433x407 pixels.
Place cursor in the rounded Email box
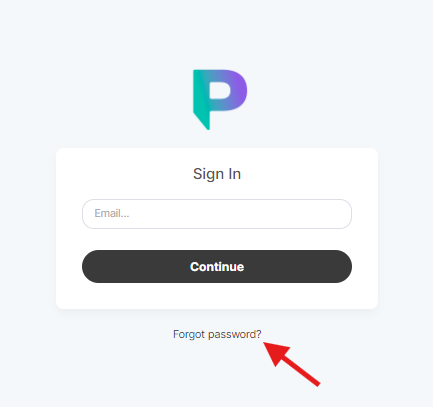(x=217, y=214)
